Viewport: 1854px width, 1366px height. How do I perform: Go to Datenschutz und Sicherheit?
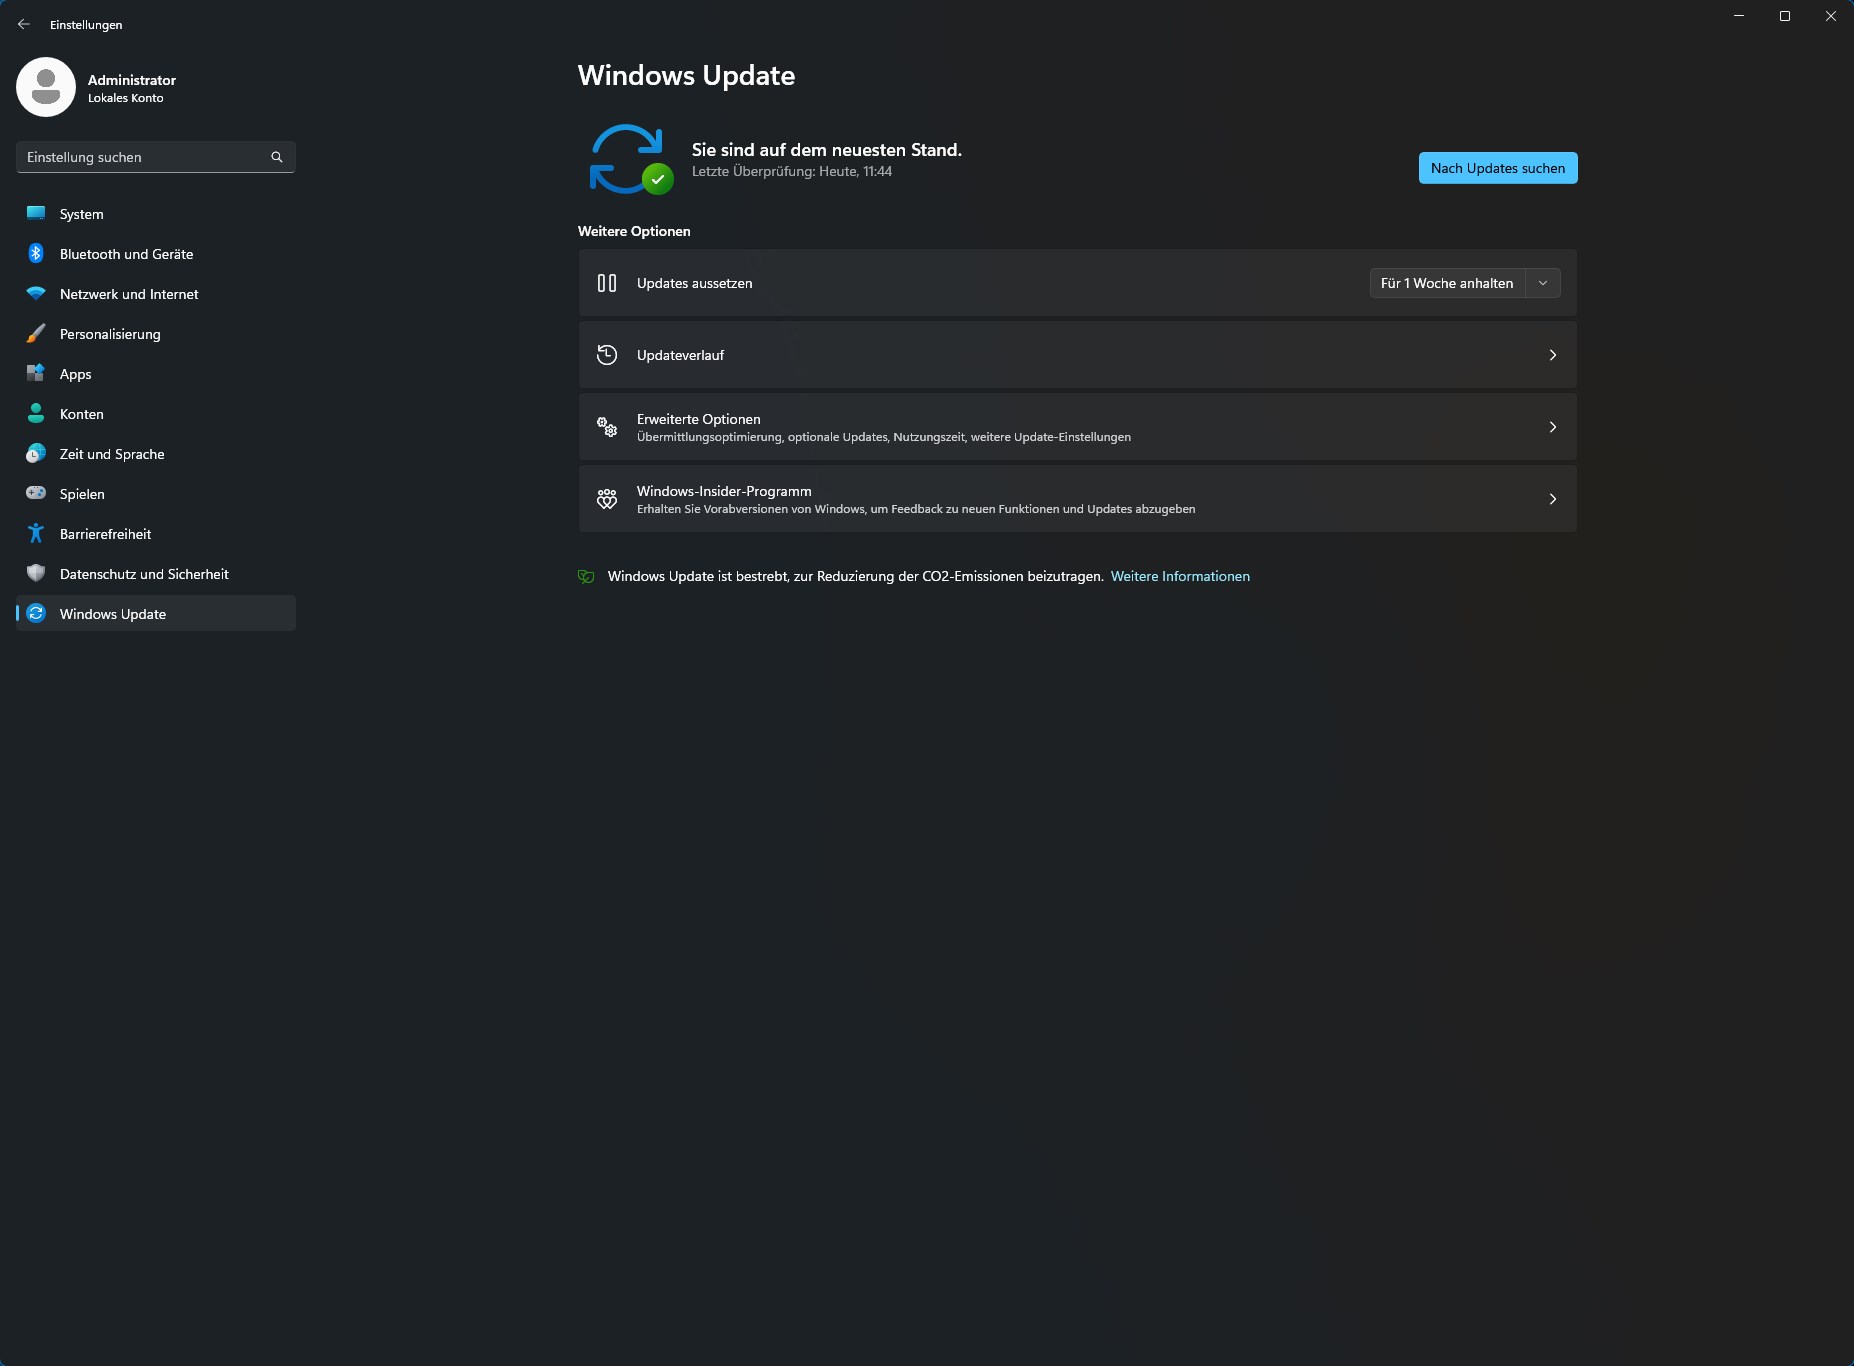tap(156, 574)
